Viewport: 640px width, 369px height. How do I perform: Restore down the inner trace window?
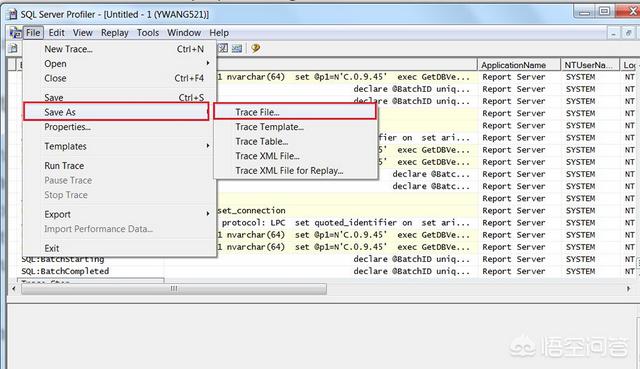(x=629, y=33)
